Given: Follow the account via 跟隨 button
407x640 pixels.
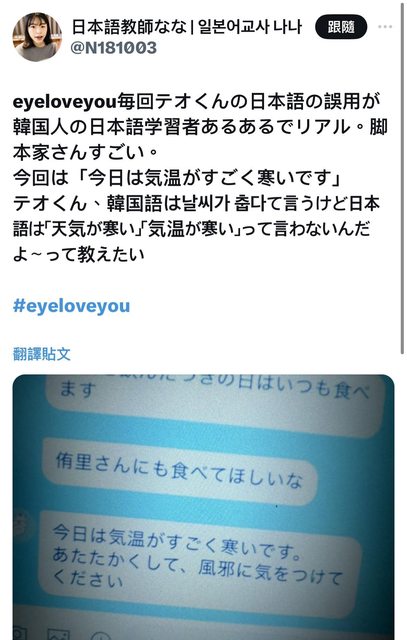Looking at the screenshot, I should pyautogui.click(x=341, y=27).
